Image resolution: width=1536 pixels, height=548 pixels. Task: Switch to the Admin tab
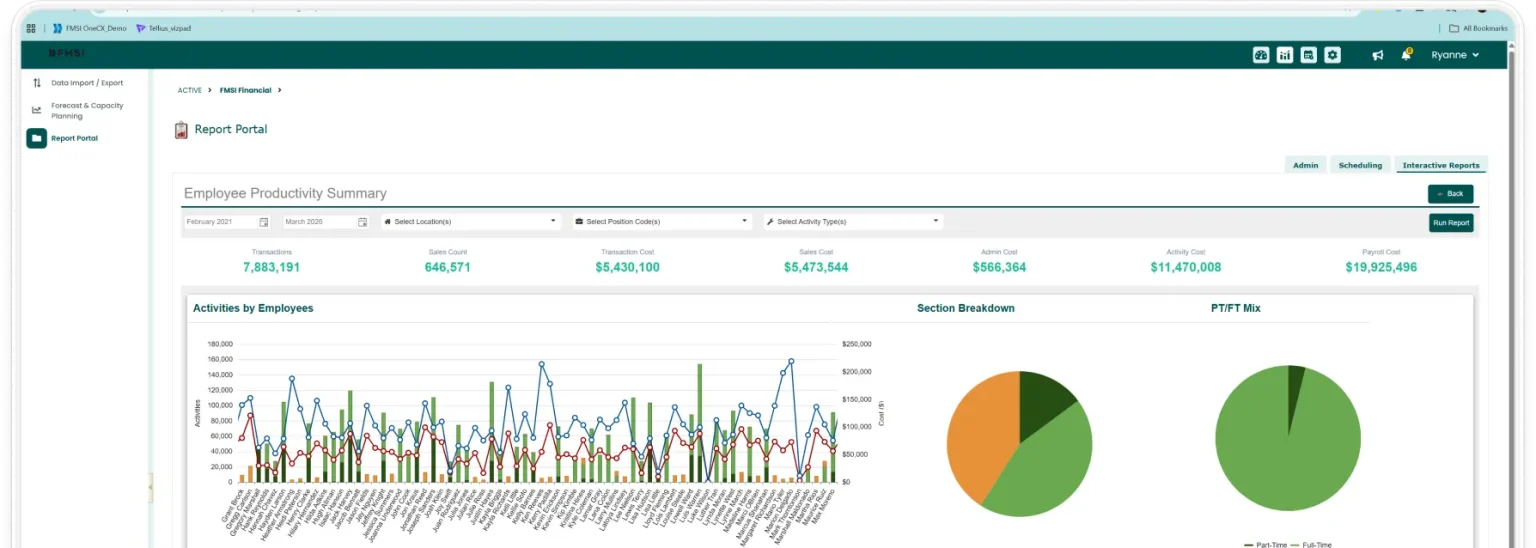(x=1305, y=165)
